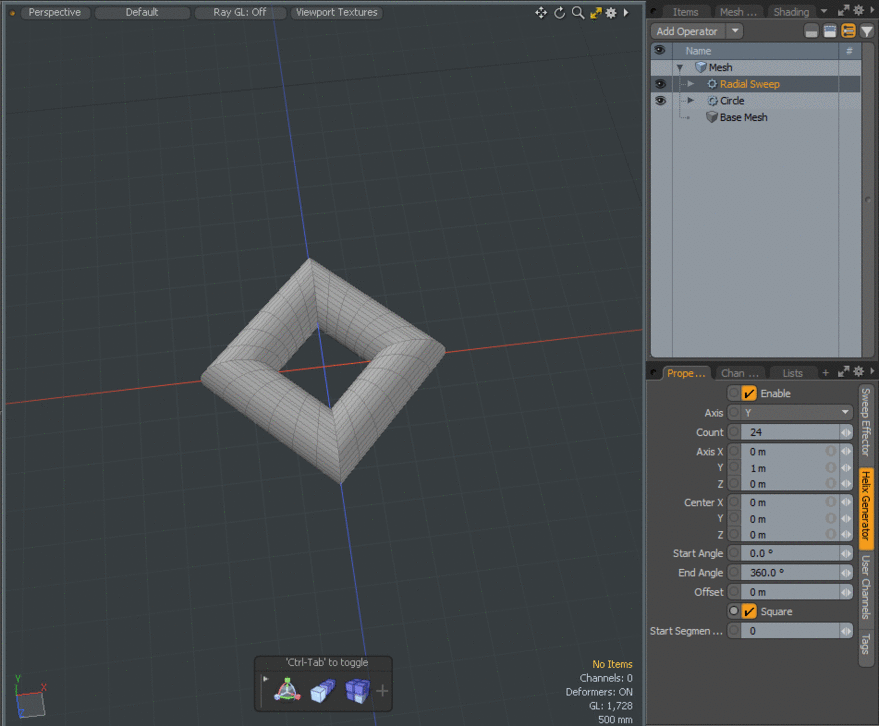Switch to the Shading tab
Viewport: 879px width, 727px height.
[790, 12]
